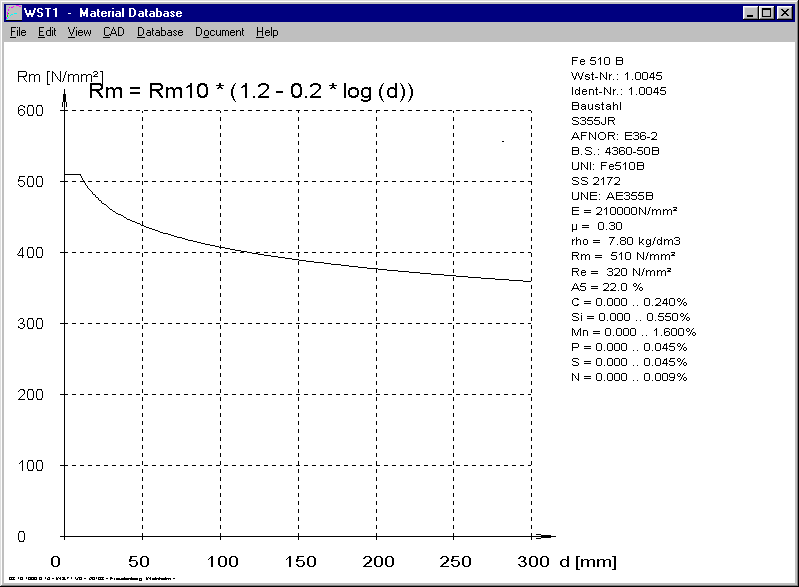This screenshot has height=587, width=799.
Task: Open the View menu
Action: pos(79,32)
